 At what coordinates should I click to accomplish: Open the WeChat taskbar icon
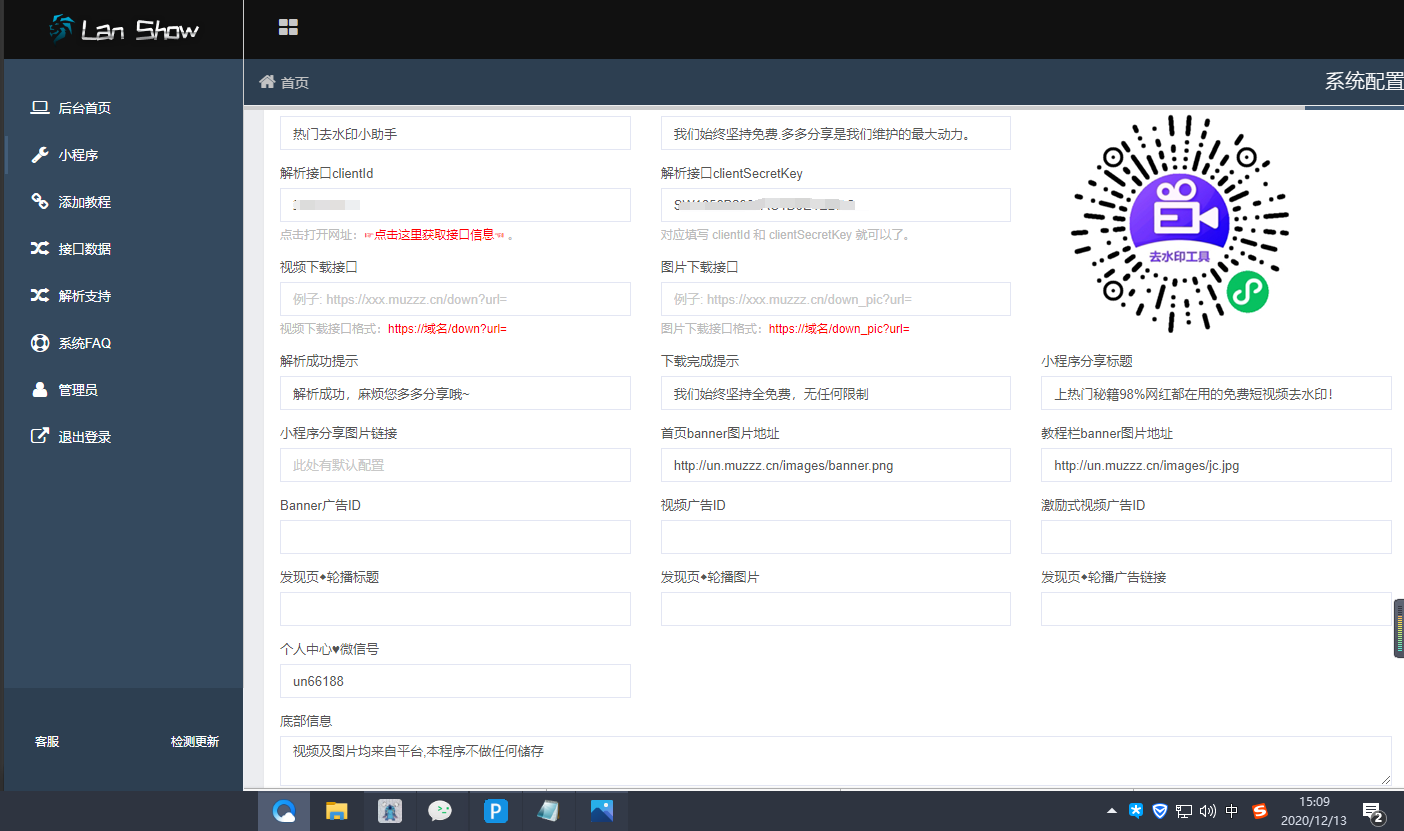pyautogui.click(x=440, y=811)
